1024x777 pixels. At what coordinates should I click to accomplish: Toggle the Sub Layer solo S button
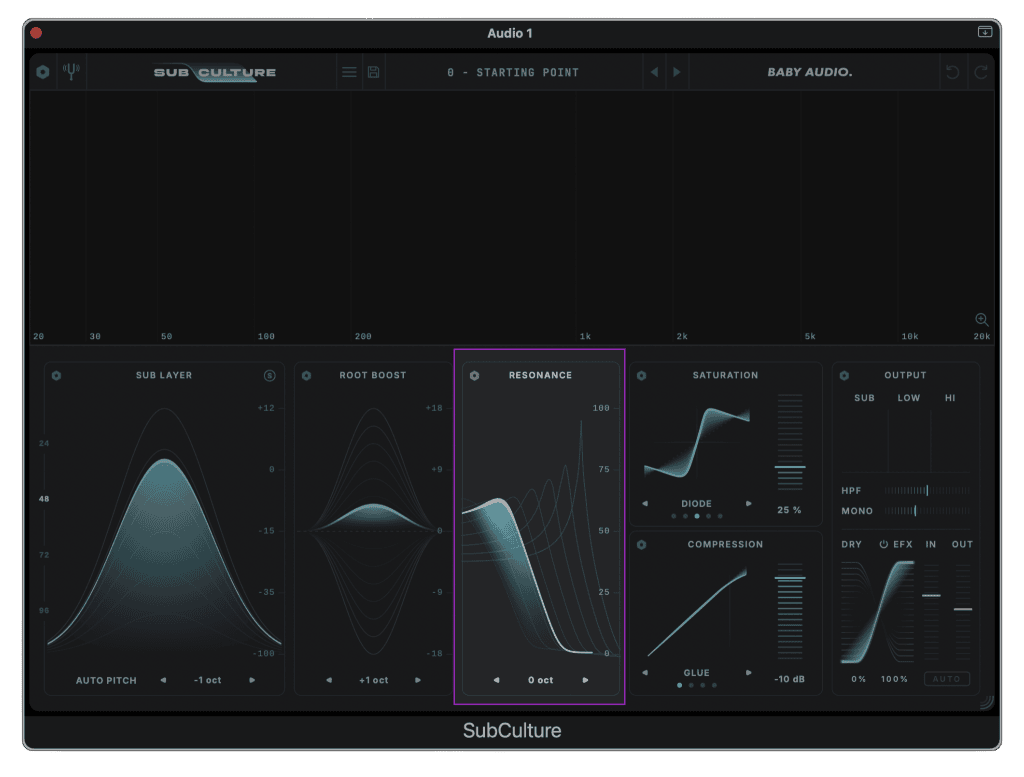269,375
